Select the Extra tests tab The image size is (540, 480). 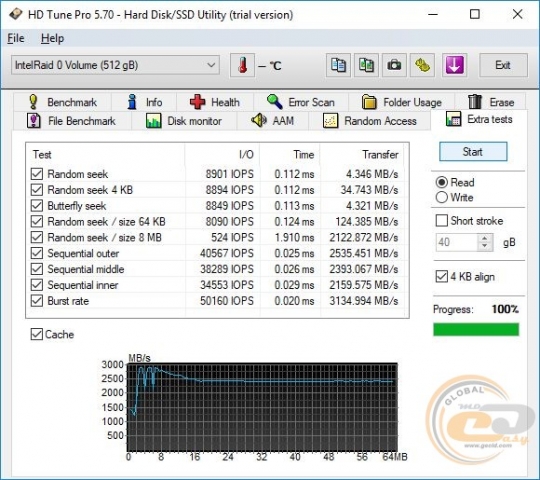(x=479, y=119)
